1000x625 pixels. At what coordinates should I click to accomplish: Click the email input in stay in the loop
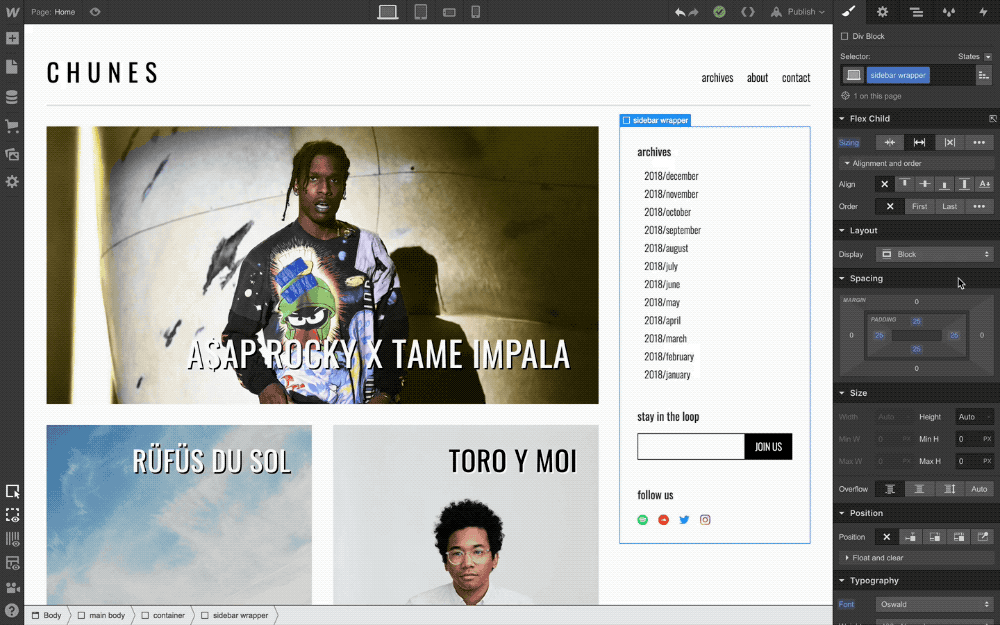(691, 446)
